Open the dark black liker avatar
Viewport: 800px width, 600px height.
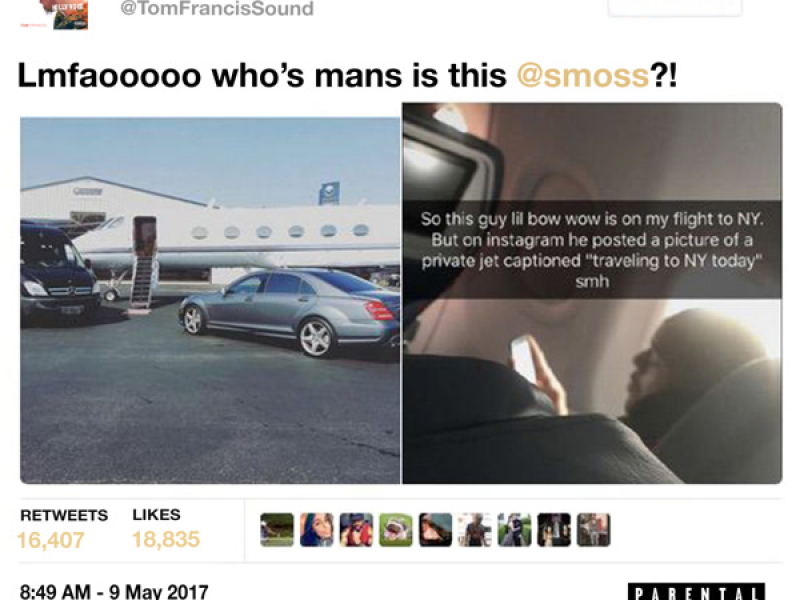click(554, 530)
